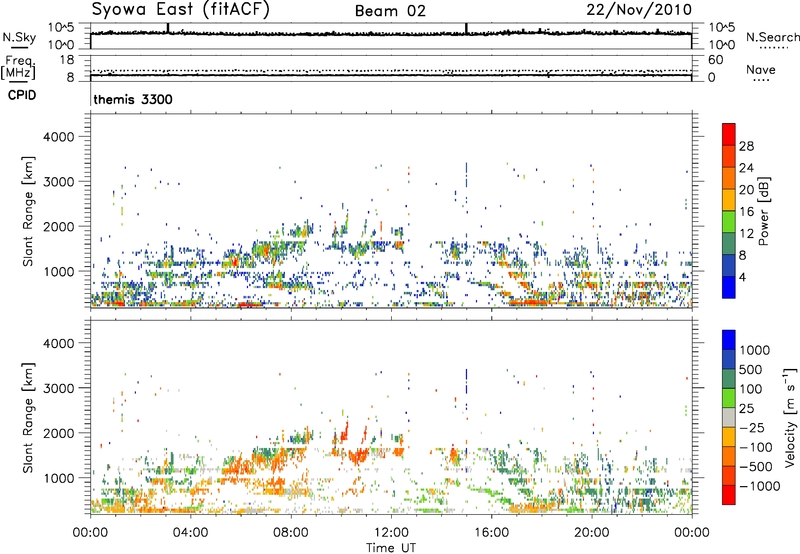Click the '08:00' time axis tick label

[291, 533]
